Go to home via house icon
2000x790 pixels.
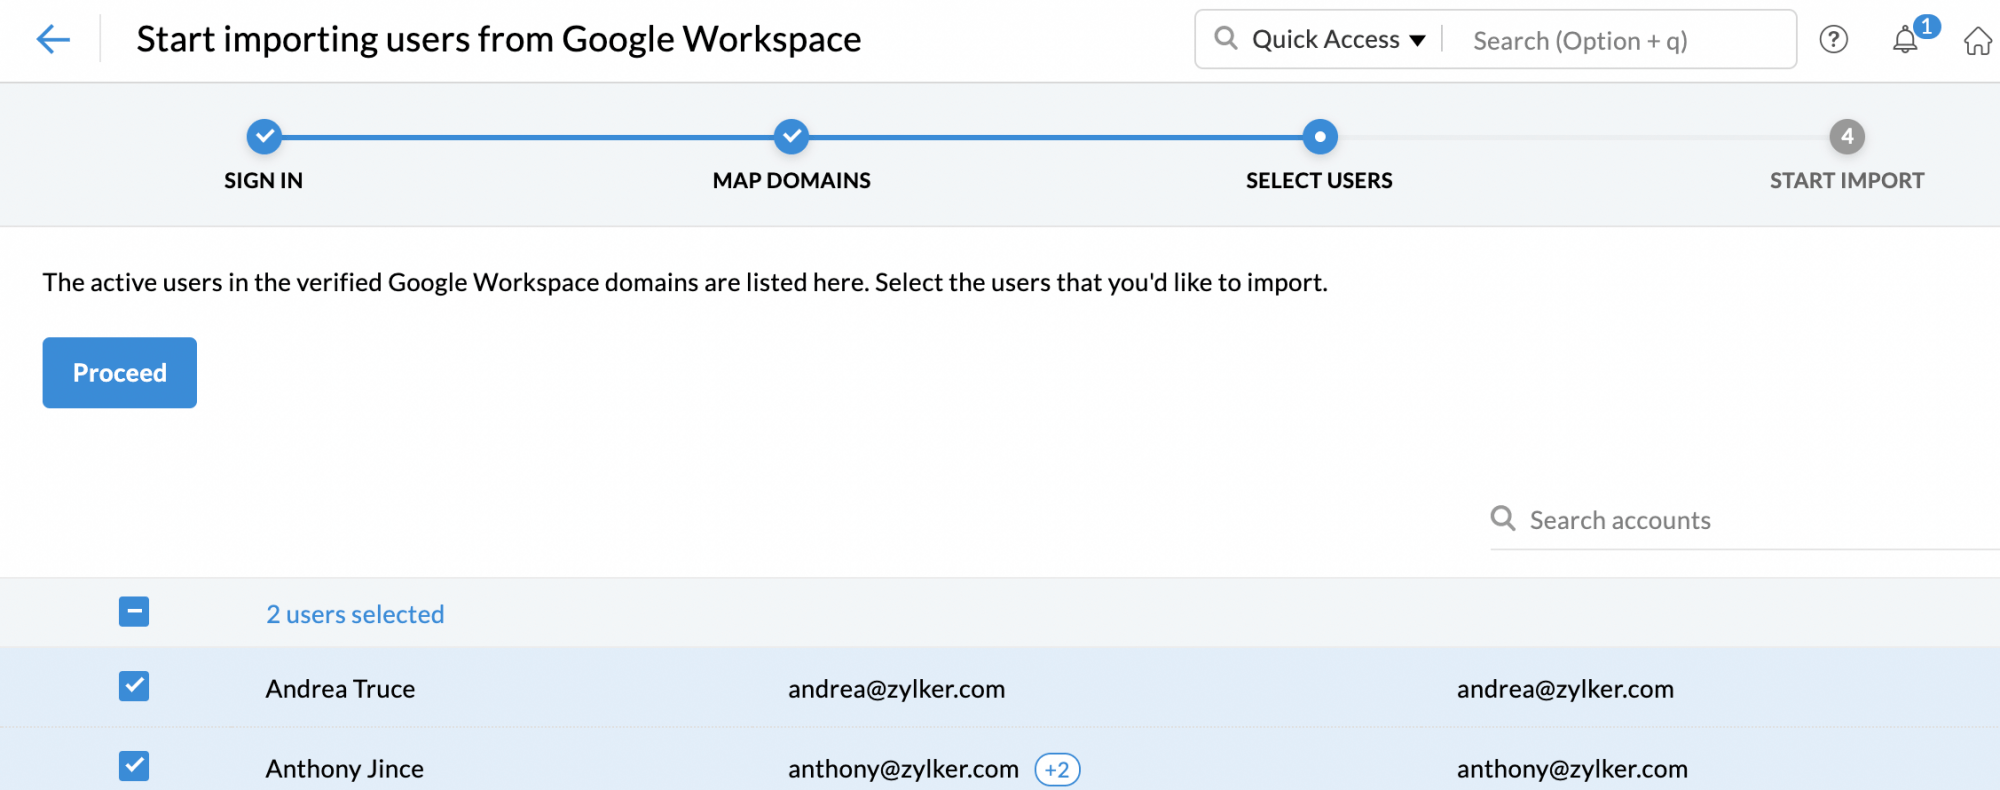1977,41
